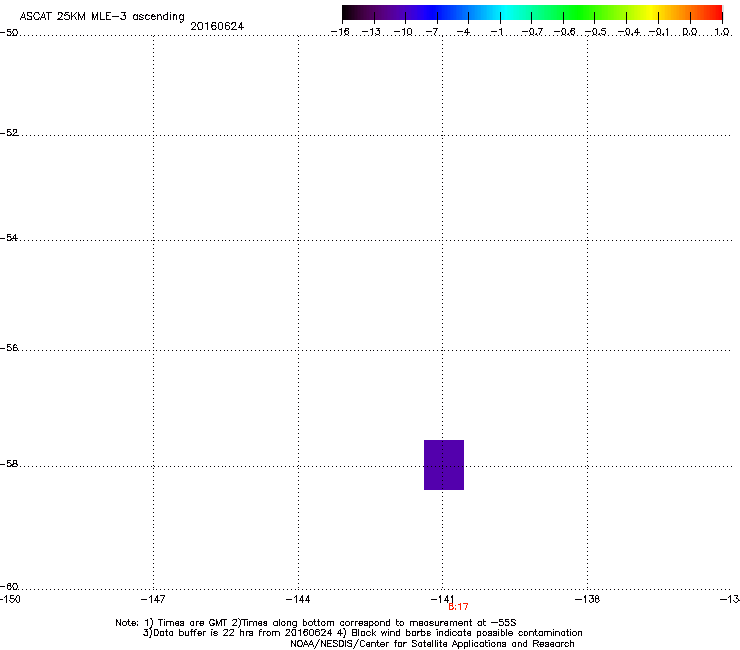Click the purple data block near -141
Viewport: 740px width, 650px height.
point(444,465)
